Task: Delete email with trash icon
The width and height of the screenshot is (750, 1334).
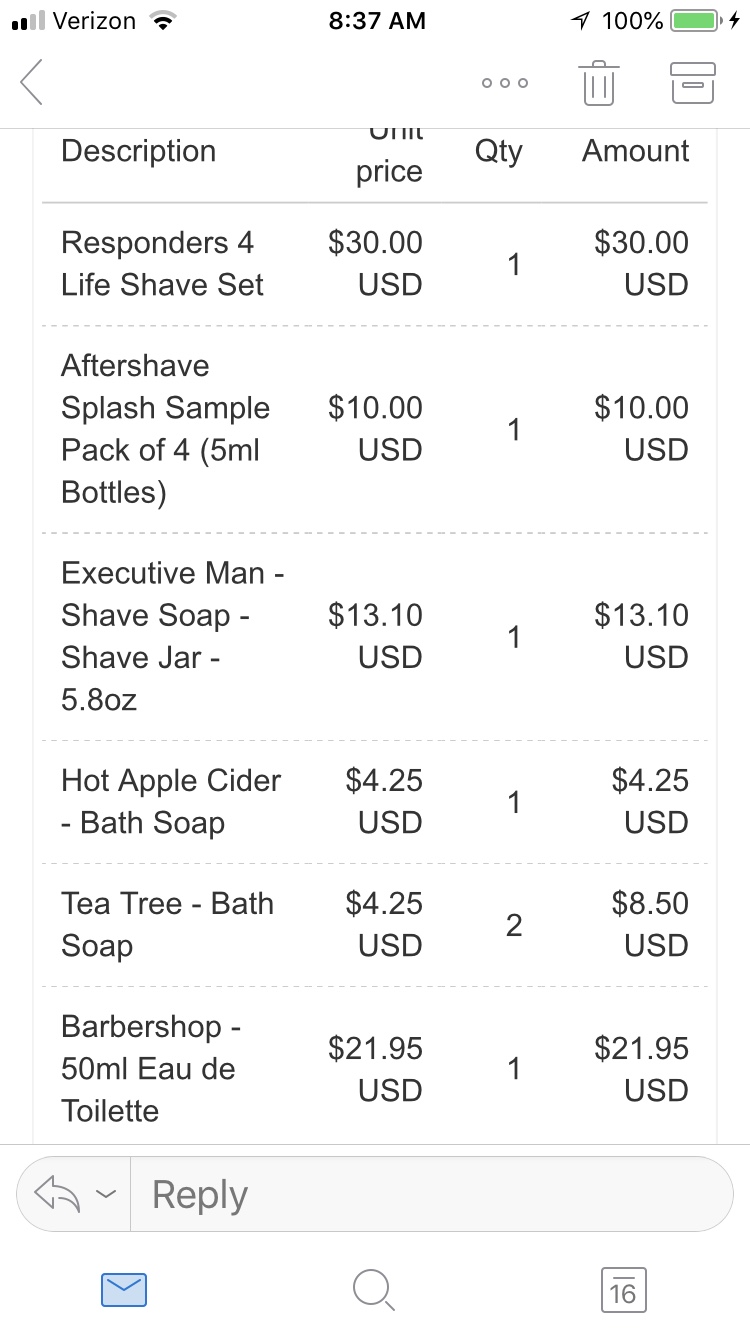Action: pyautogui.click(x=598, y=82)
